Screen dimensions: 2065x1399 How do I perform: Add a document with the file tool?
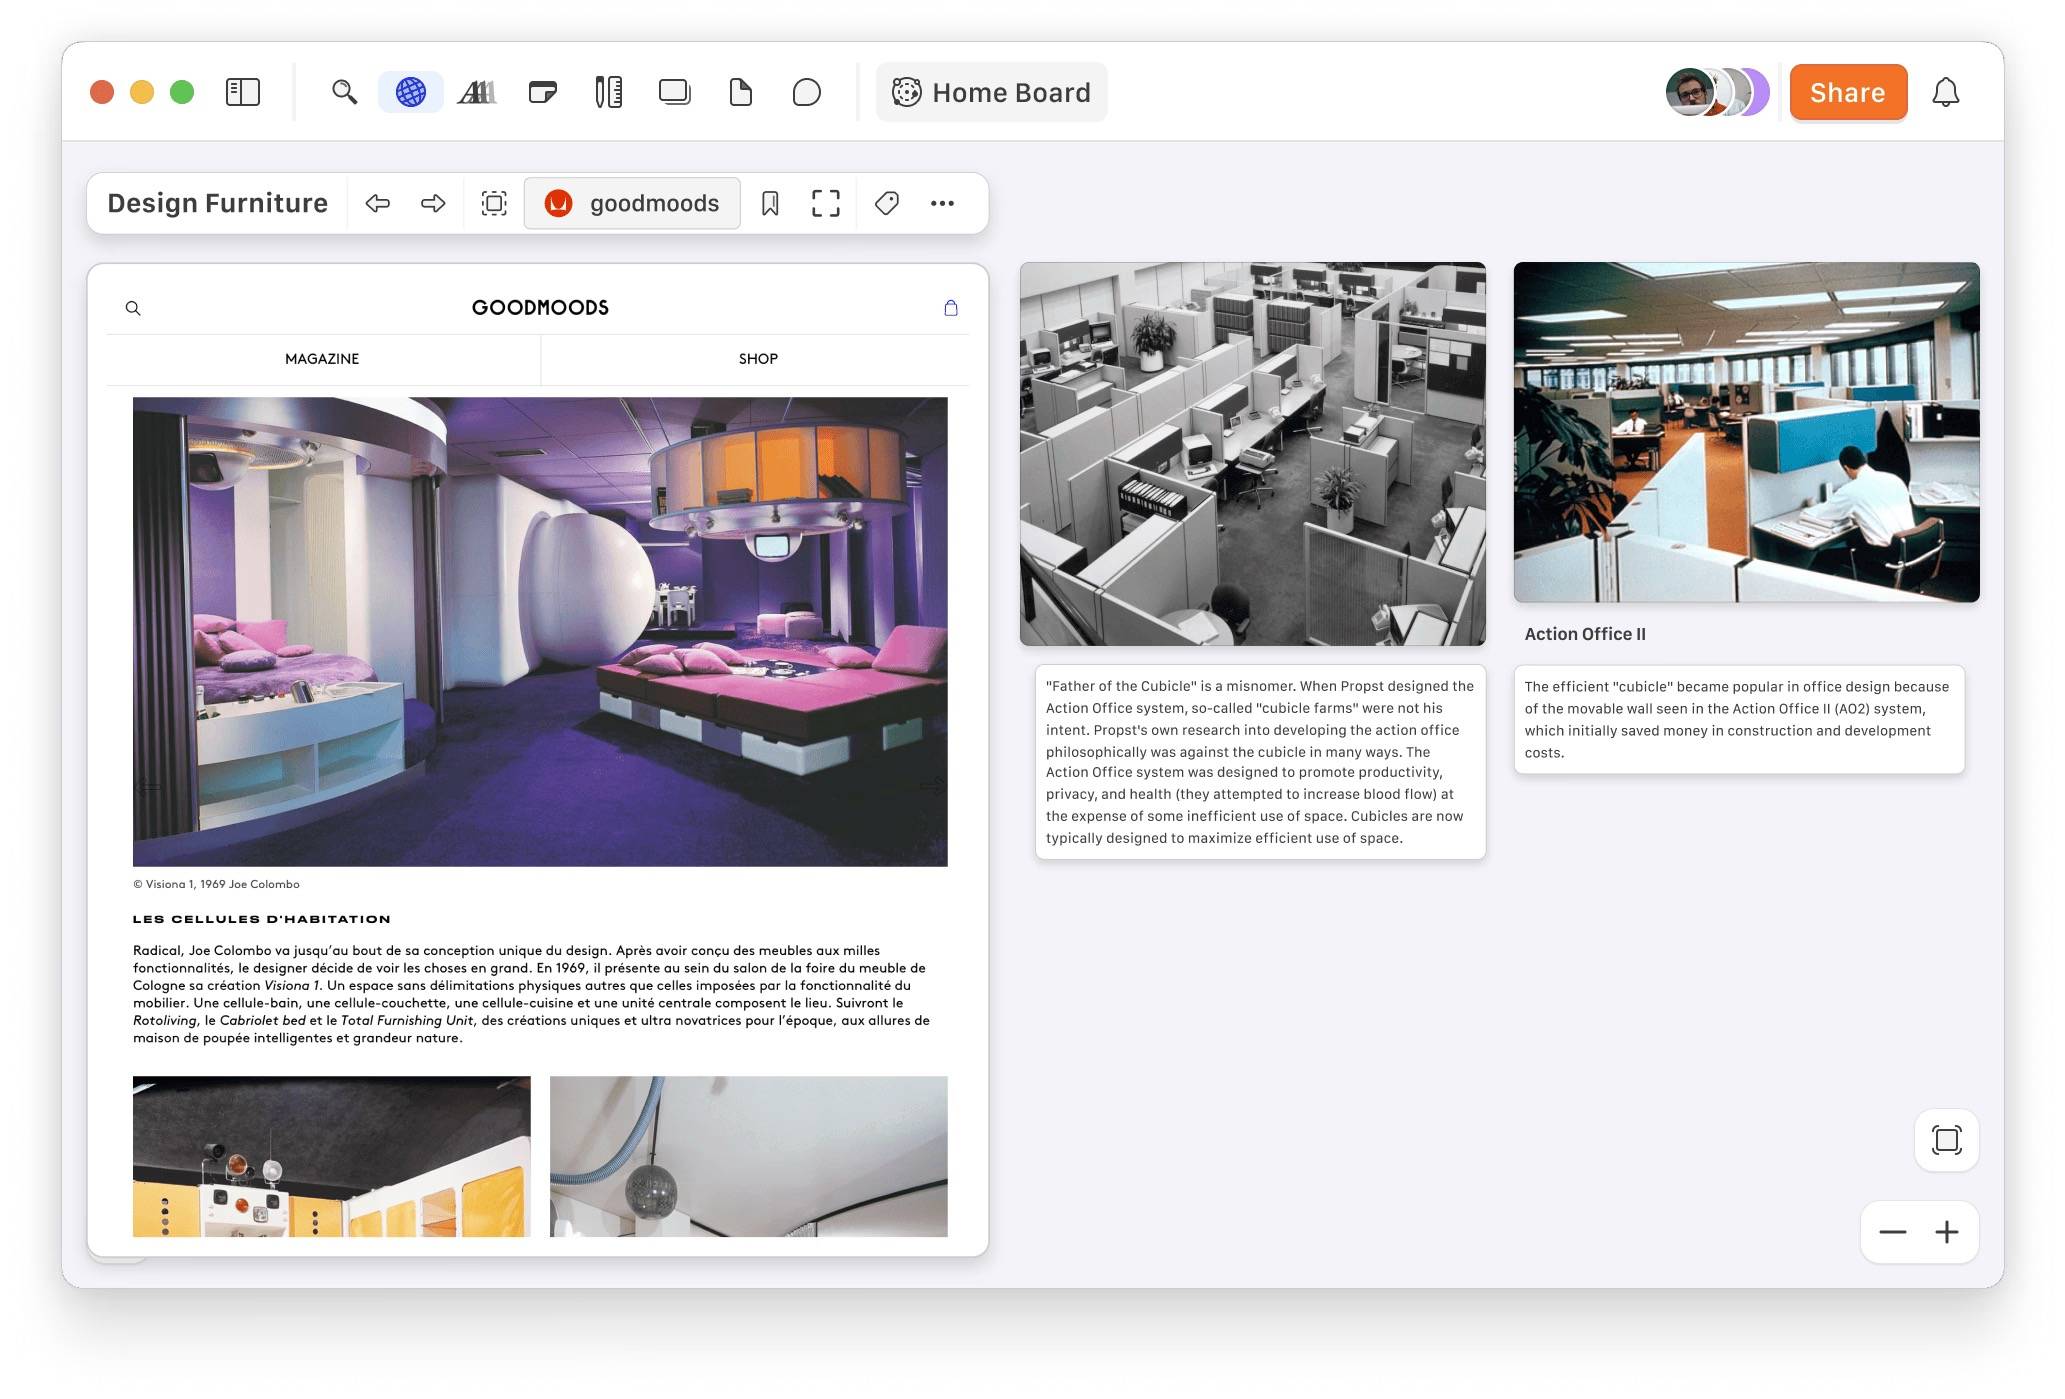(x=740, y=91)
